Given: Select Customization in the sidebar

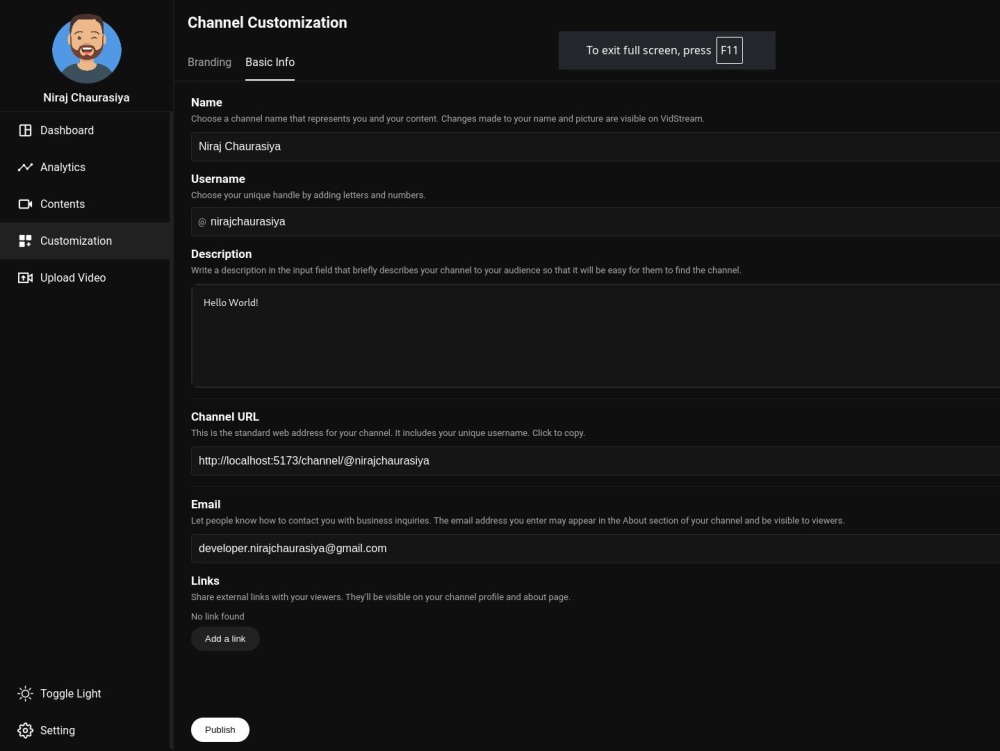Looking at the screenshot, I should [x=85, y=241].
